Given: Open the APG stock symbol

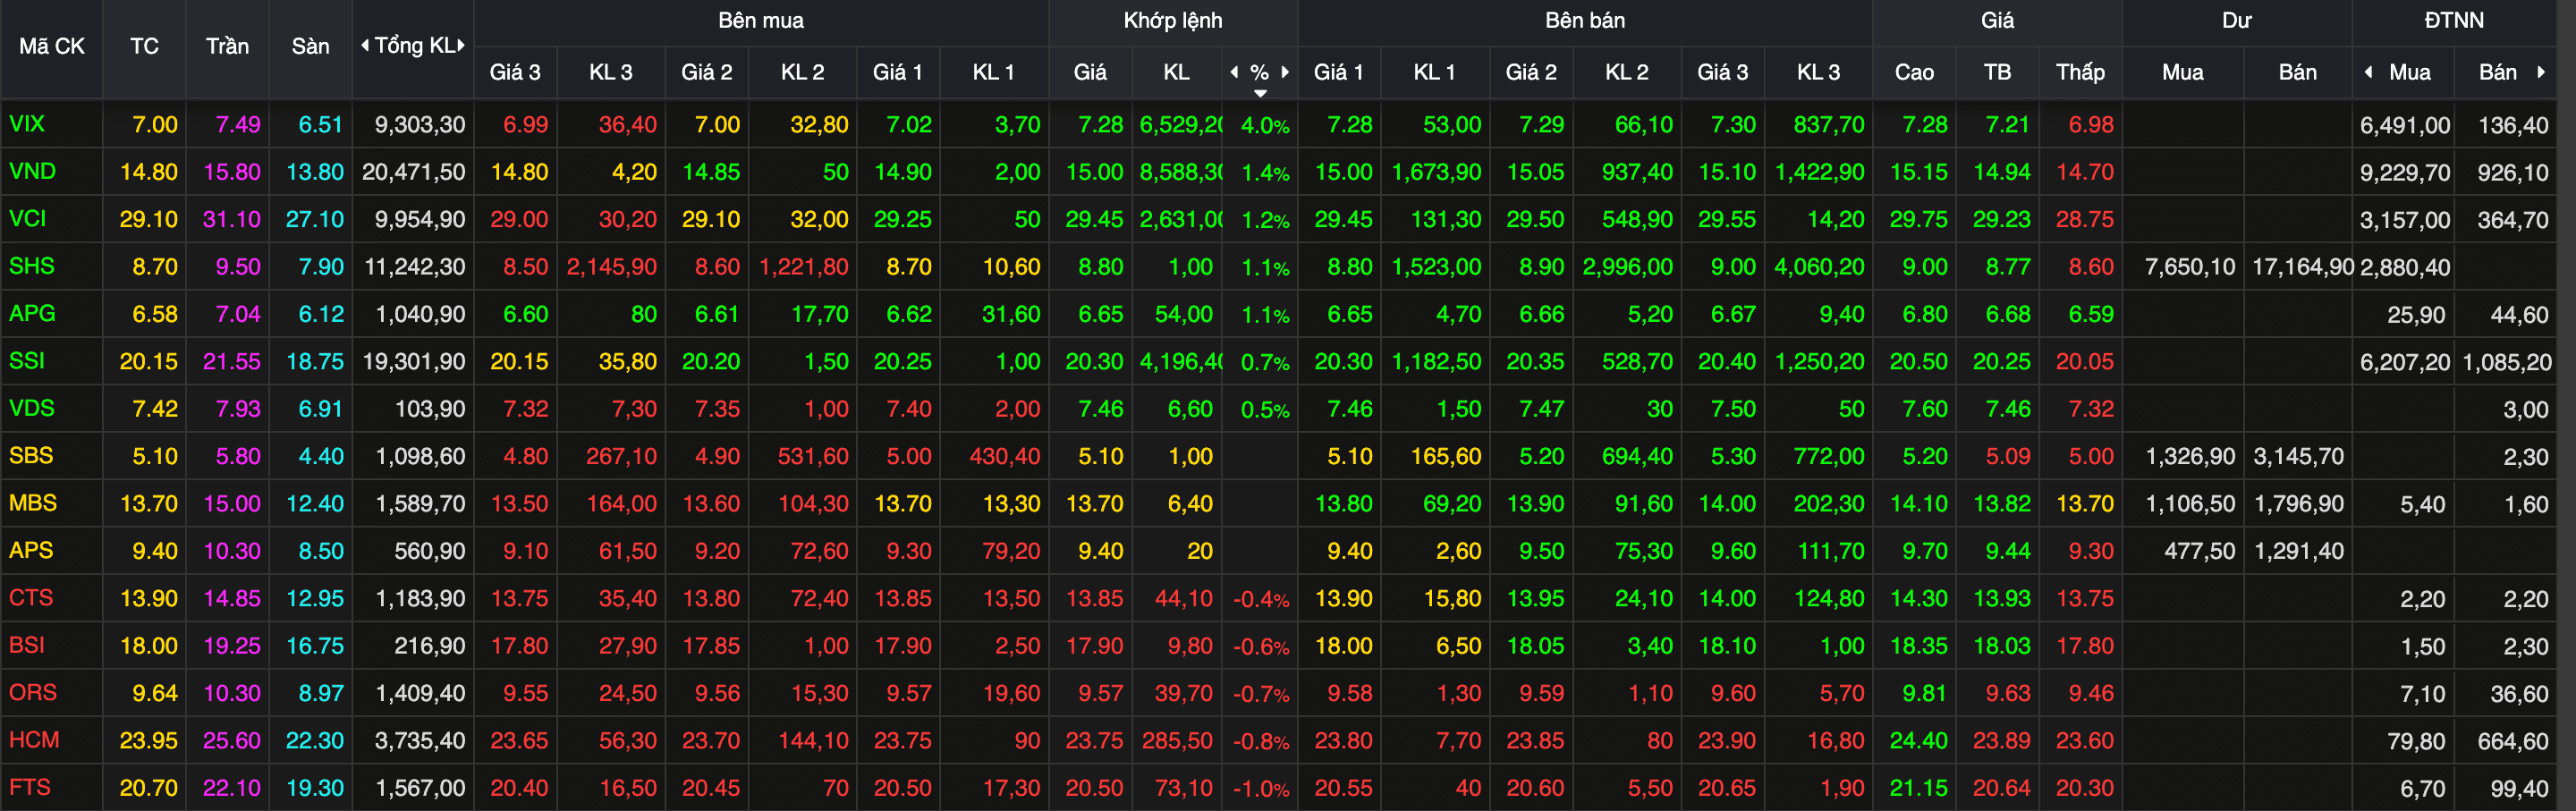Looking at the screenshot, I should 32,313.
